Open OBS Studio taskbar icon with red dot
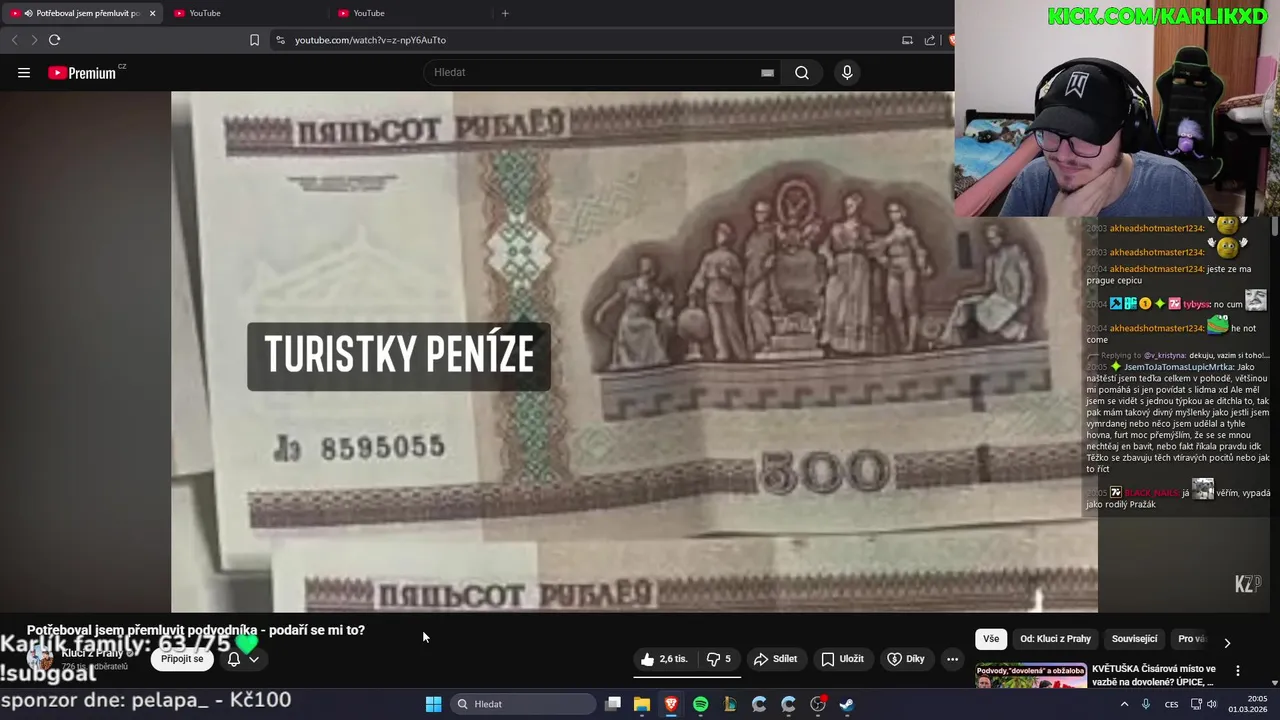The height and width of the screenshot is (720, 1280). [818, 704]
